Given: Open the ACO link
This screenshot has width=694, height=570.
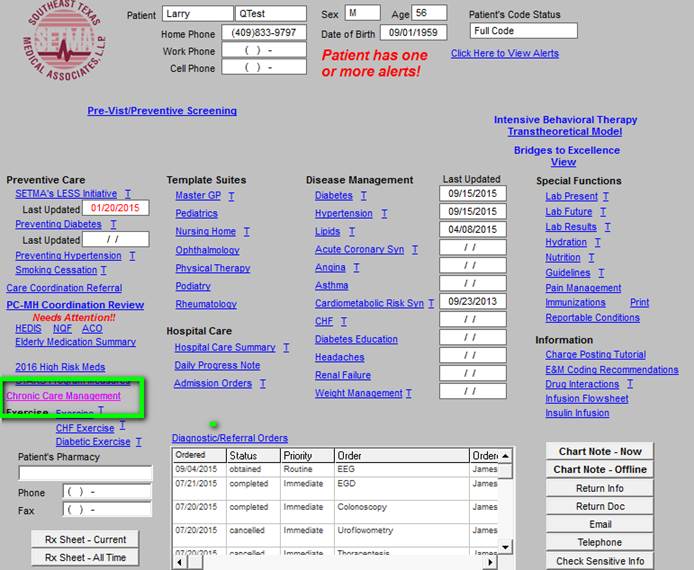Looking at the screenshot, I should tap(92, 329).
